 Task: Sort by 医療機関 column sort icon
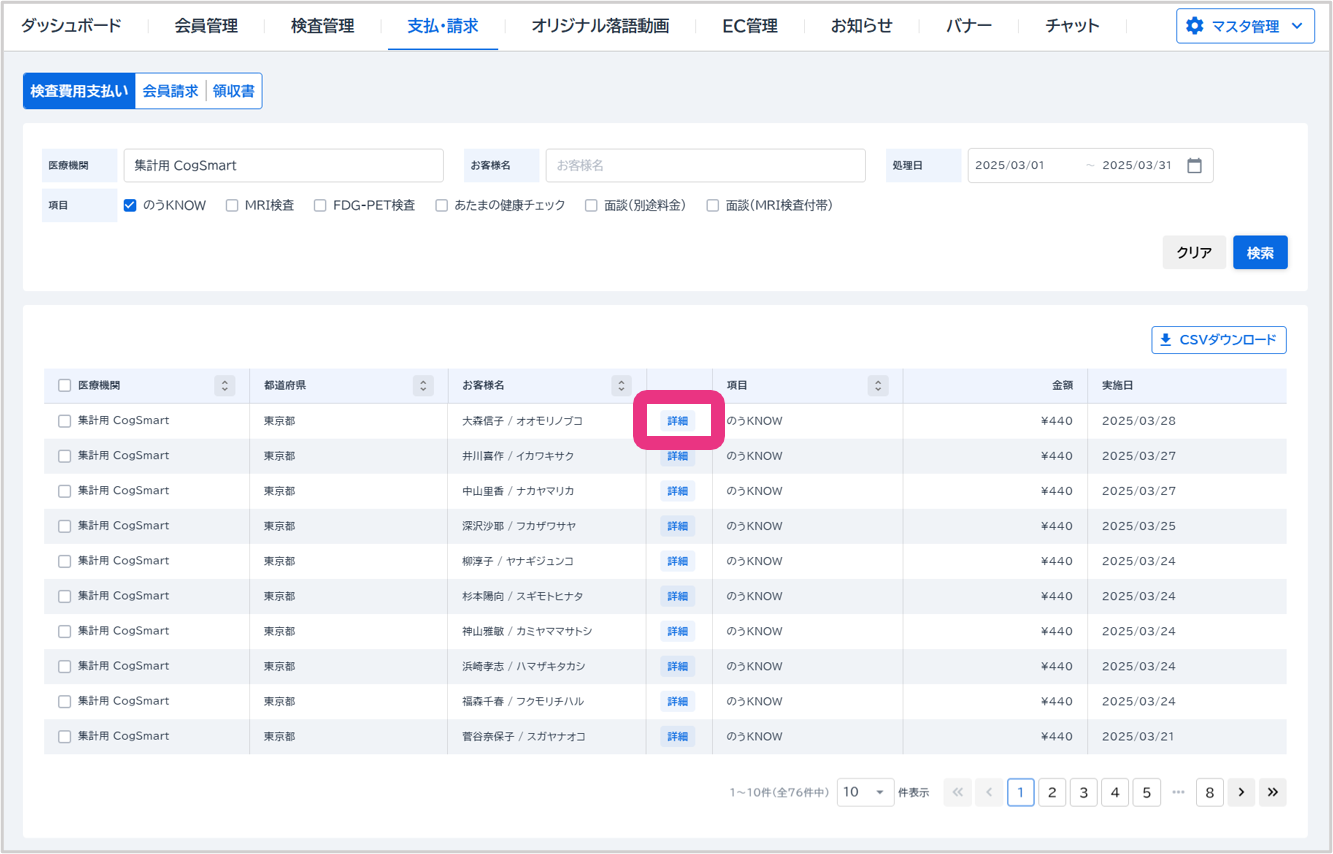coord(225,386)
